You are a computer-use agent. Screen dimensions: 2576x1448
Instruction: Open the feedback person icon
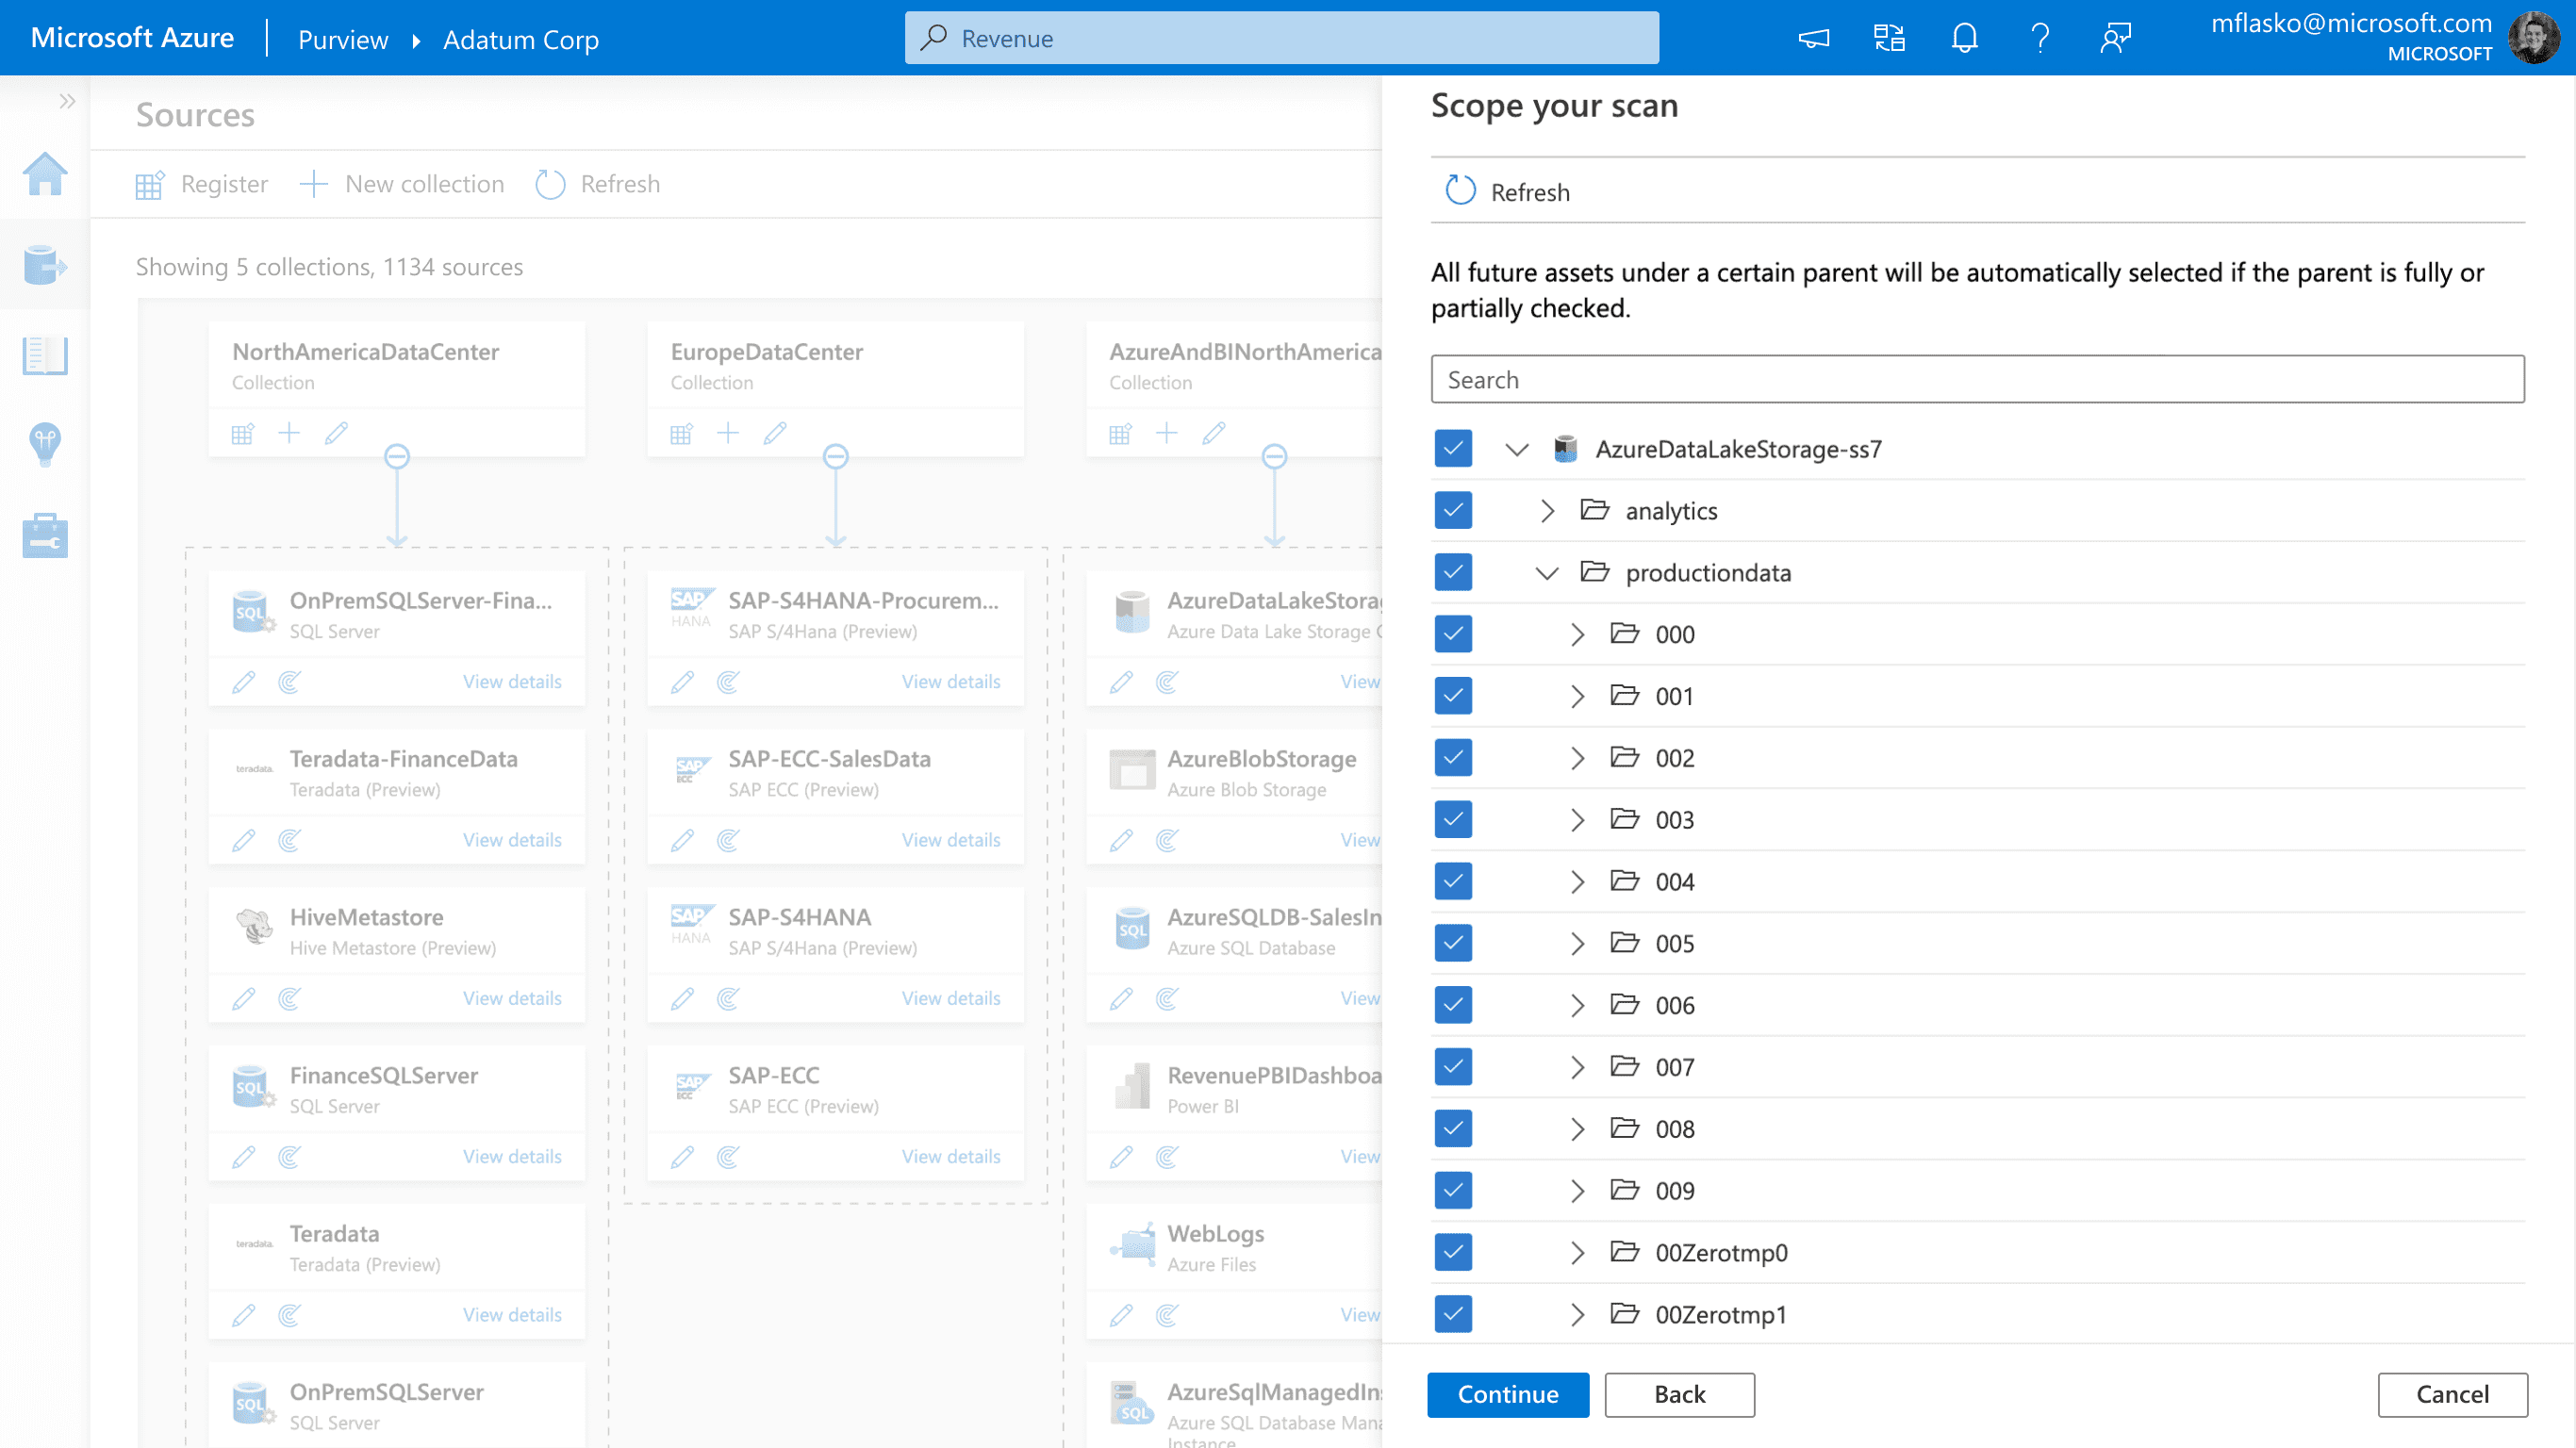(x=2116, y=38)
